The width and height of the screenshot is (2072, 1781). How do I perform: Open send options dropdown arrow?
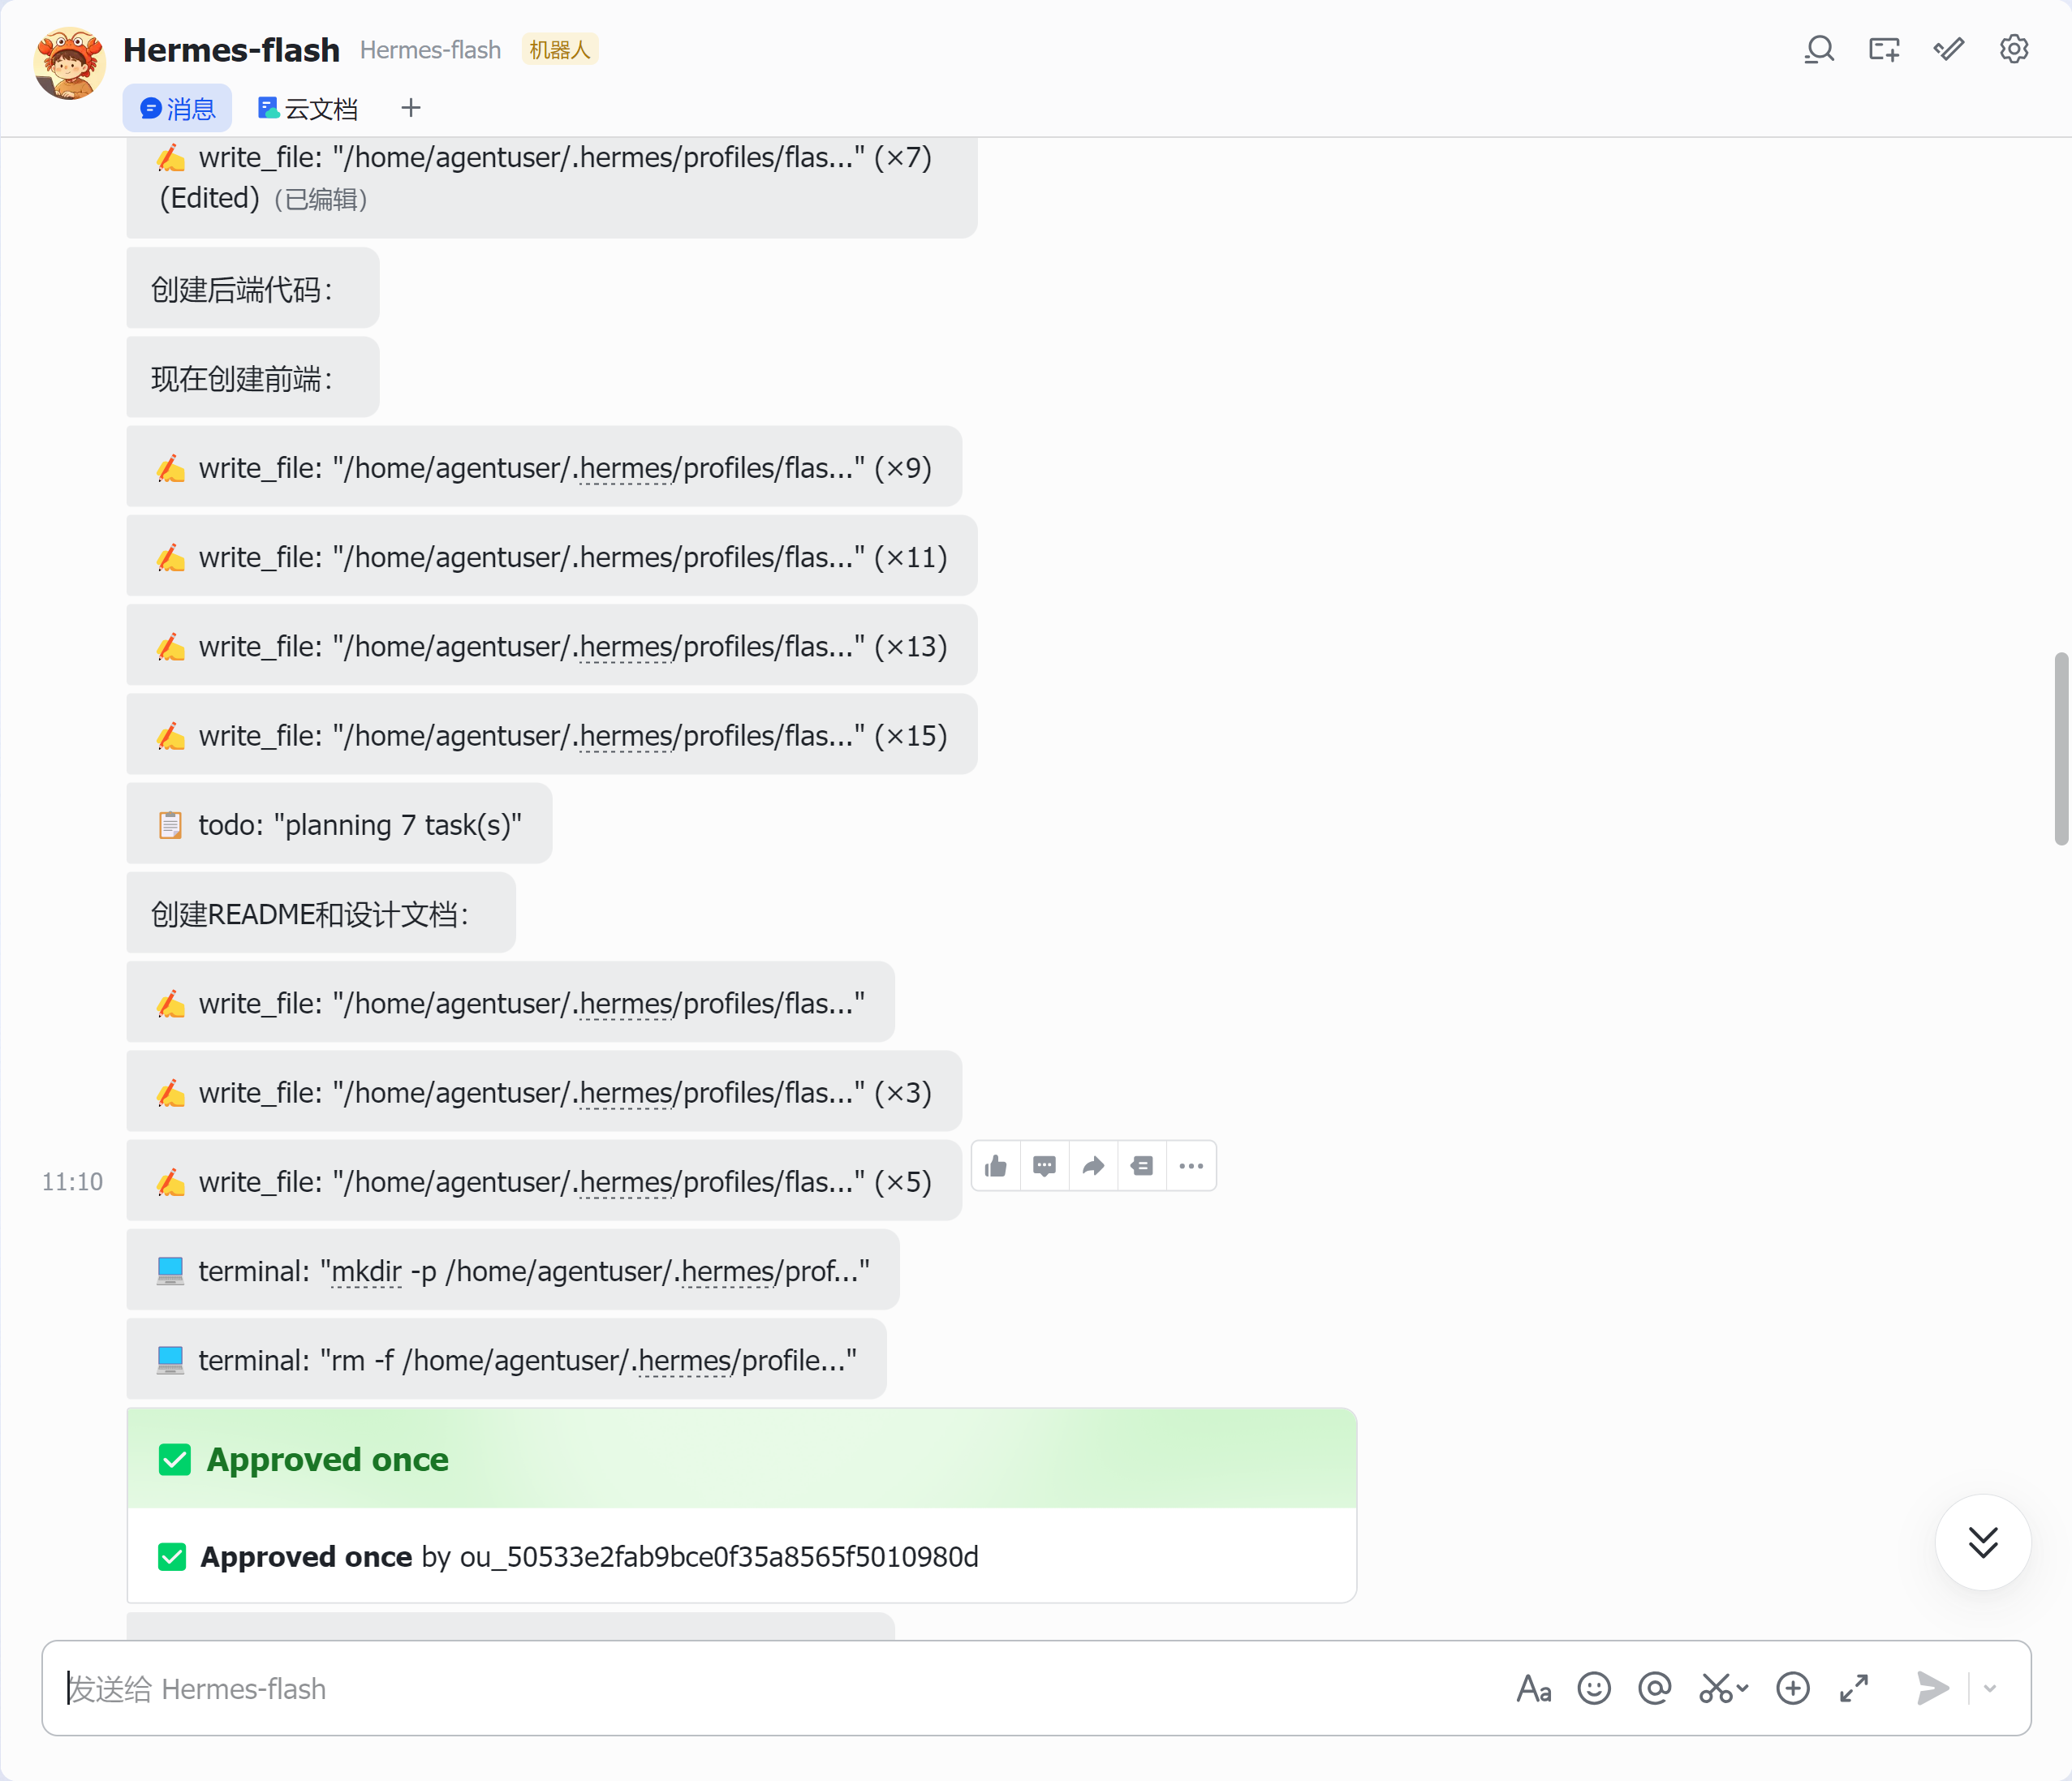[1990, 1688]
